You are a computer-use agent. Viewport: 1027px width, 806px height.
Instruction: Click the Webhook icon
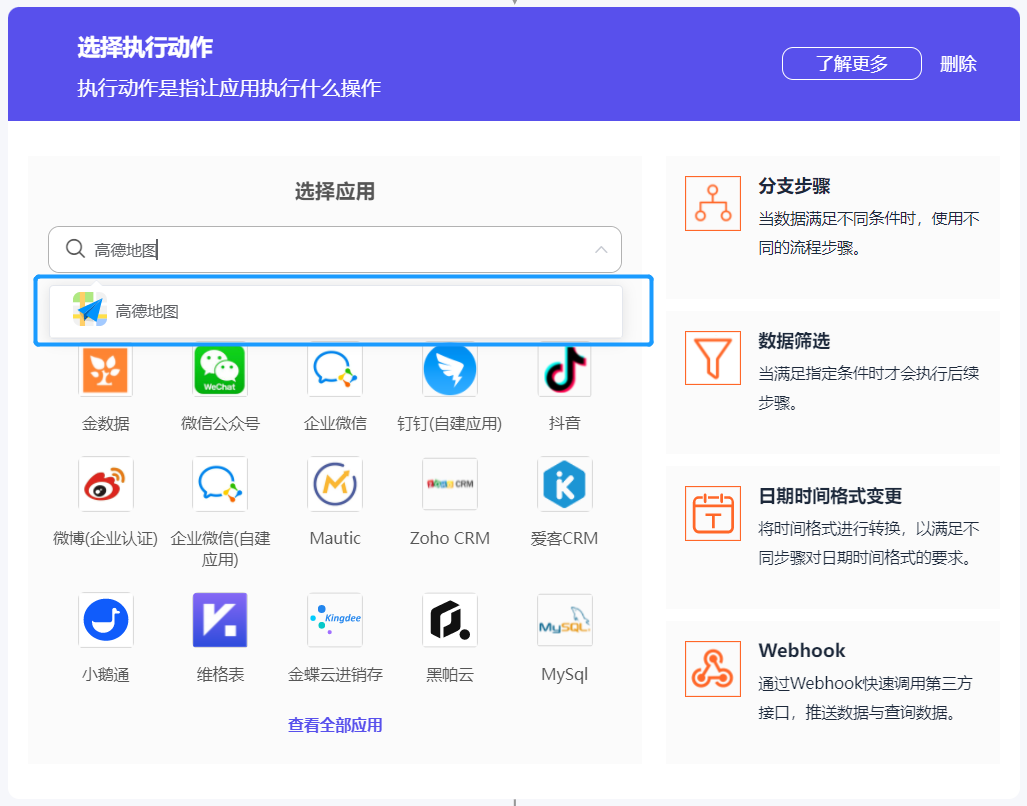pyautogui.click(x=713, y=669)
